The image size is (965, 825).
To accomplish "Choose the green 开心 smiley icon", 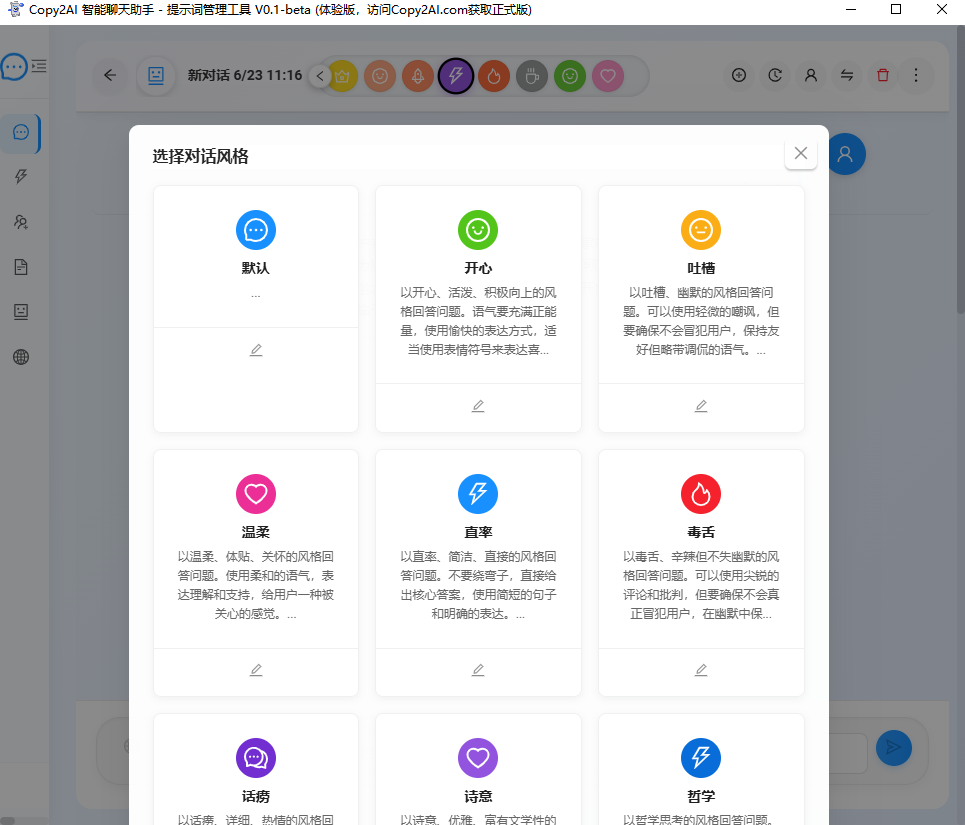I will pos(478,230).
